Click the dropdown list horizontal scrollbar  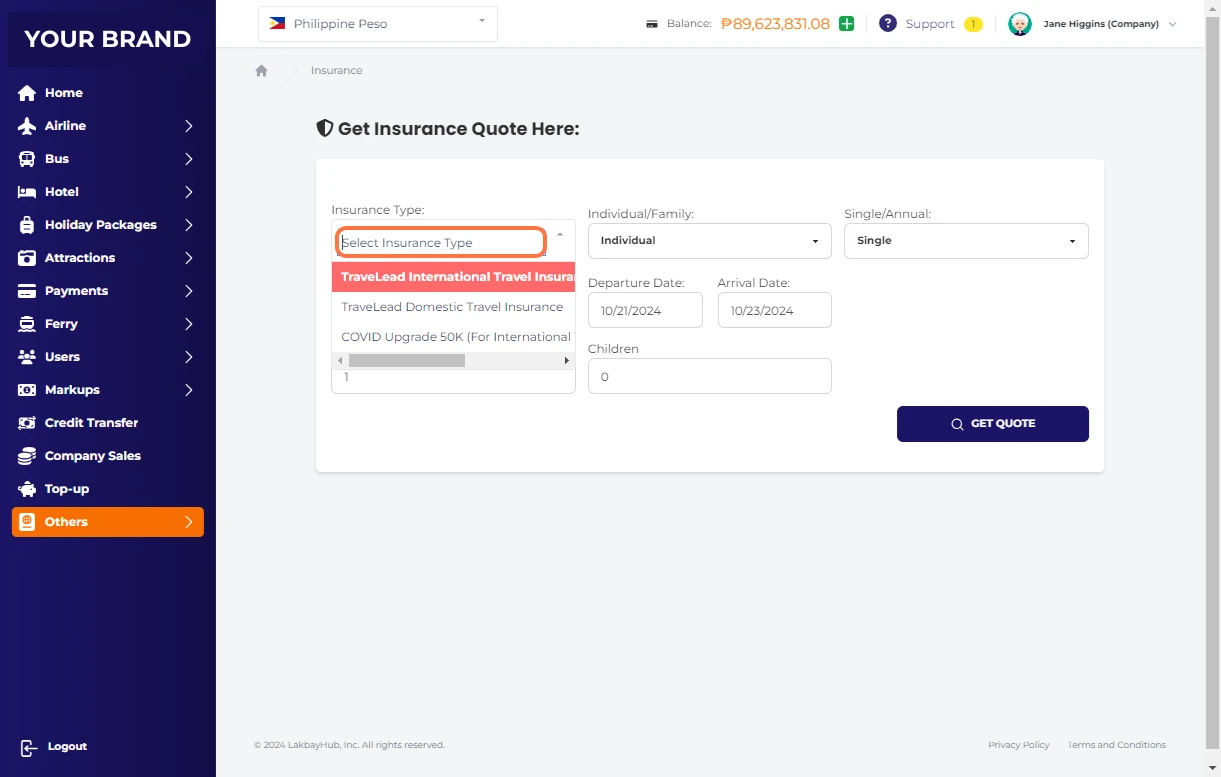click(406, 360)
